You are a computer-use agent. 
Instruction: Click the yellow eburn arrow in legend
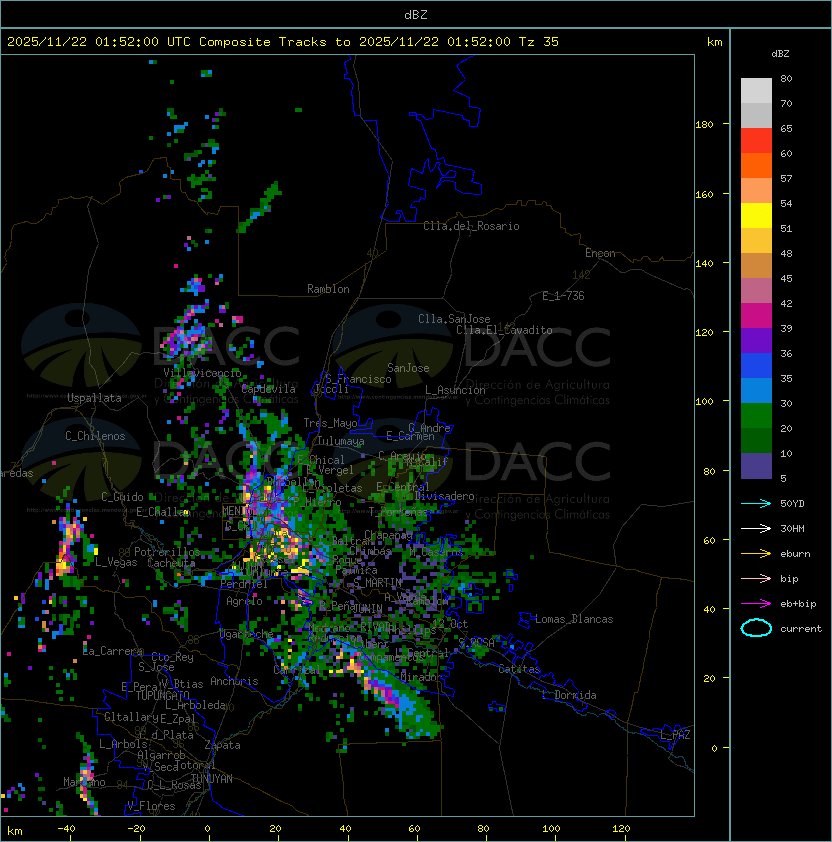[756, 553]
